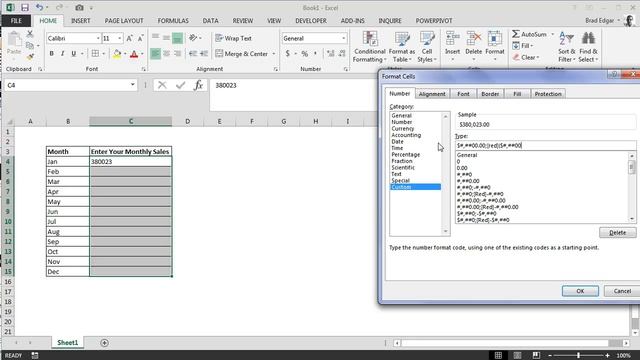Open Sort & Filter menu
Screen dimensions: 640x360
pyautogui.click(x=567, y=47)
